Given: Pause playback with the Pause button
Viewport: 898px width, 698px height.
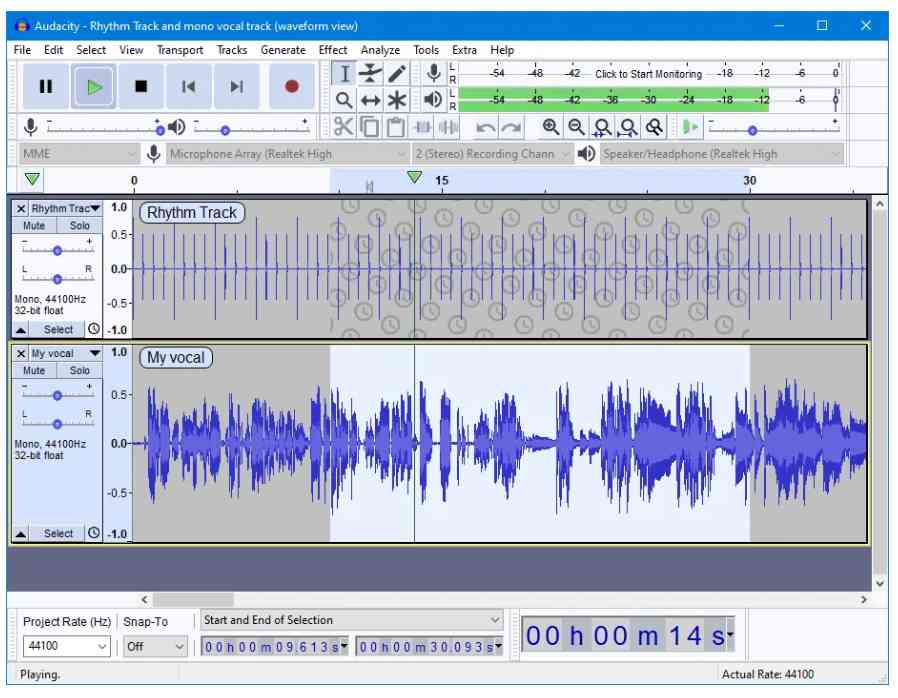Looking at the screenshot, I should (x=46, y=86).
